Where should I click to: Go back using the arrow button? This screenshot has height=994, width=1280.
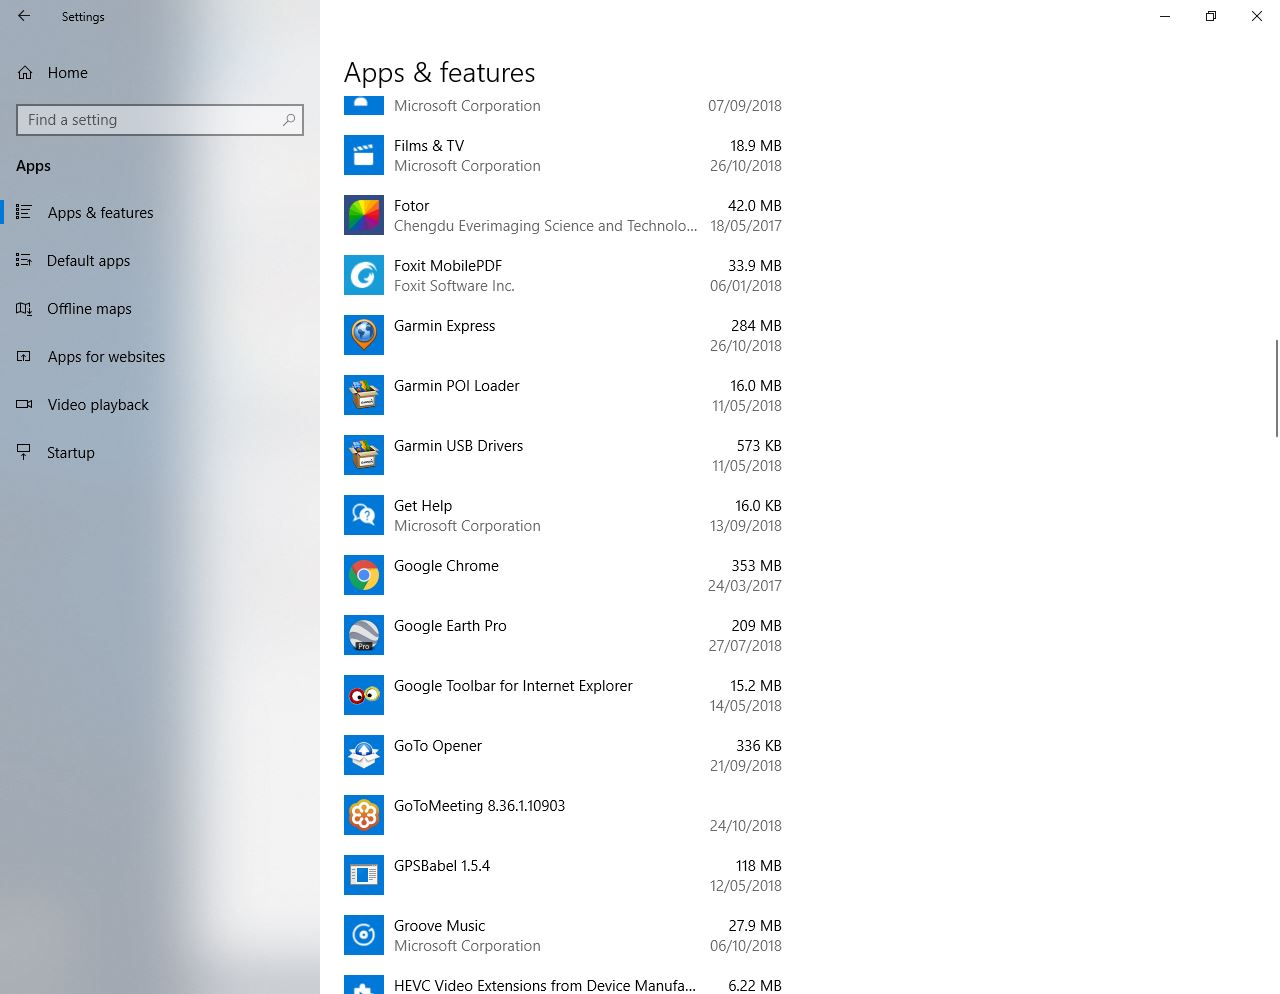point(23,16)
